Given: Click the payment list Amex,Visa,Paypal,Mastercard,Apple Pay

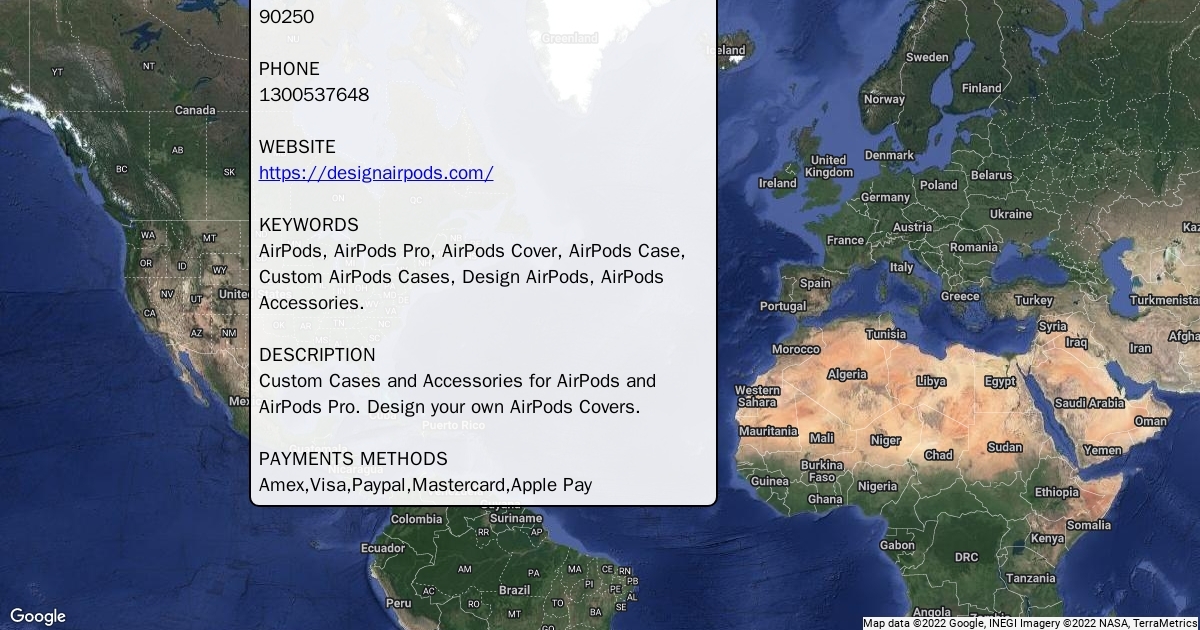Looking at the screenshot, I should [425, 485].
